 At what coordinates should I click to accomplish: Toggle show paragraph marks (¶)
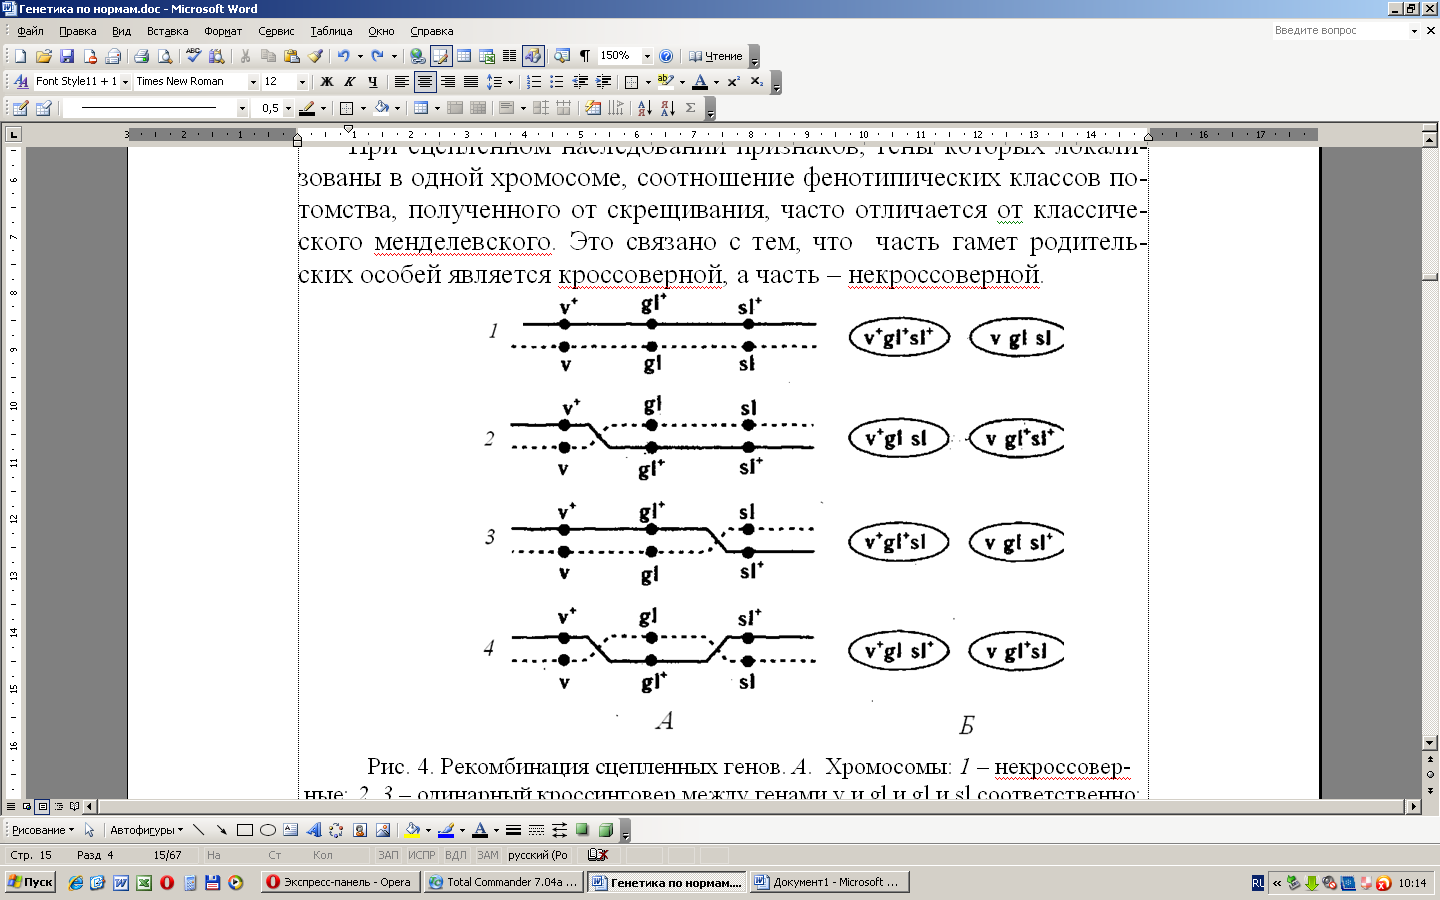tap(585, 56)
